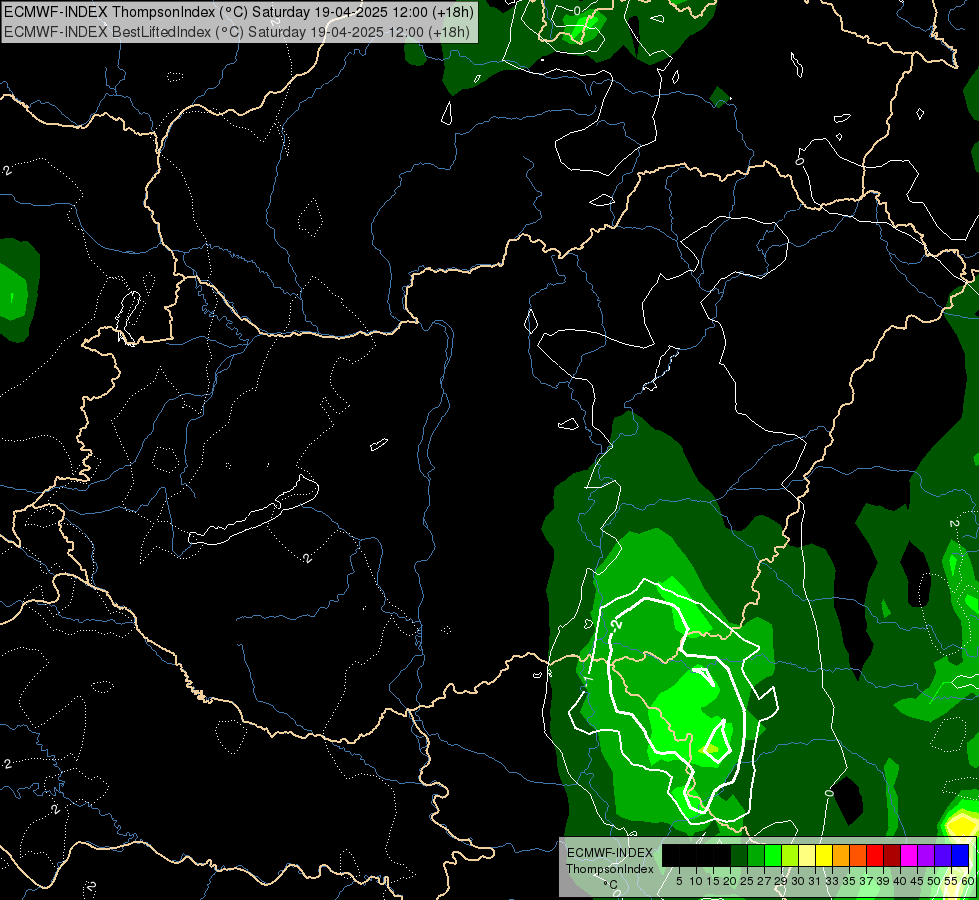
Task: Click the legend tick value 27
Action: pyautogui.click(x=765, y=881)
